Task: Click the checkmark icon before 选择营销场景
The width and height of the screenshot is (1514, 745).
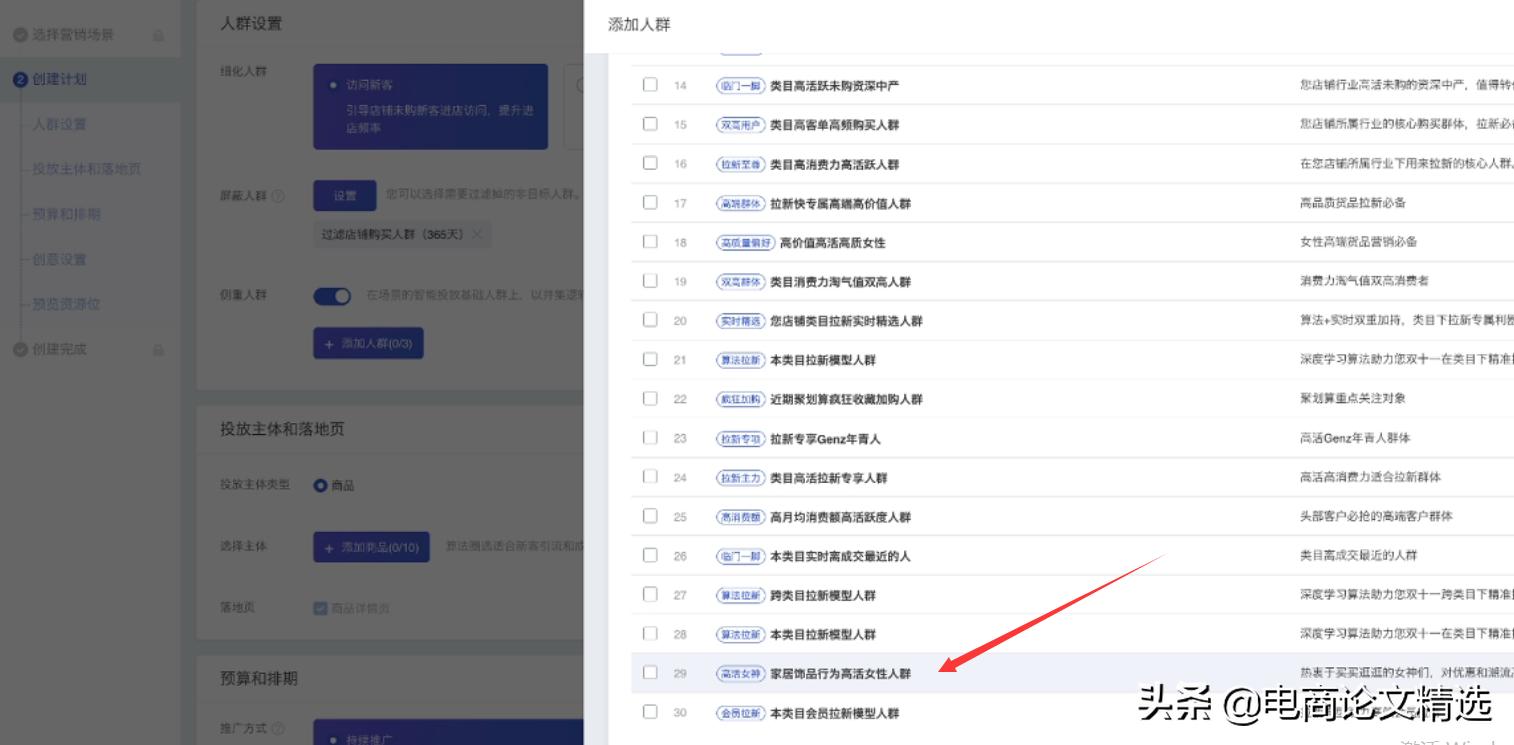Action: [x=19, y=36]
